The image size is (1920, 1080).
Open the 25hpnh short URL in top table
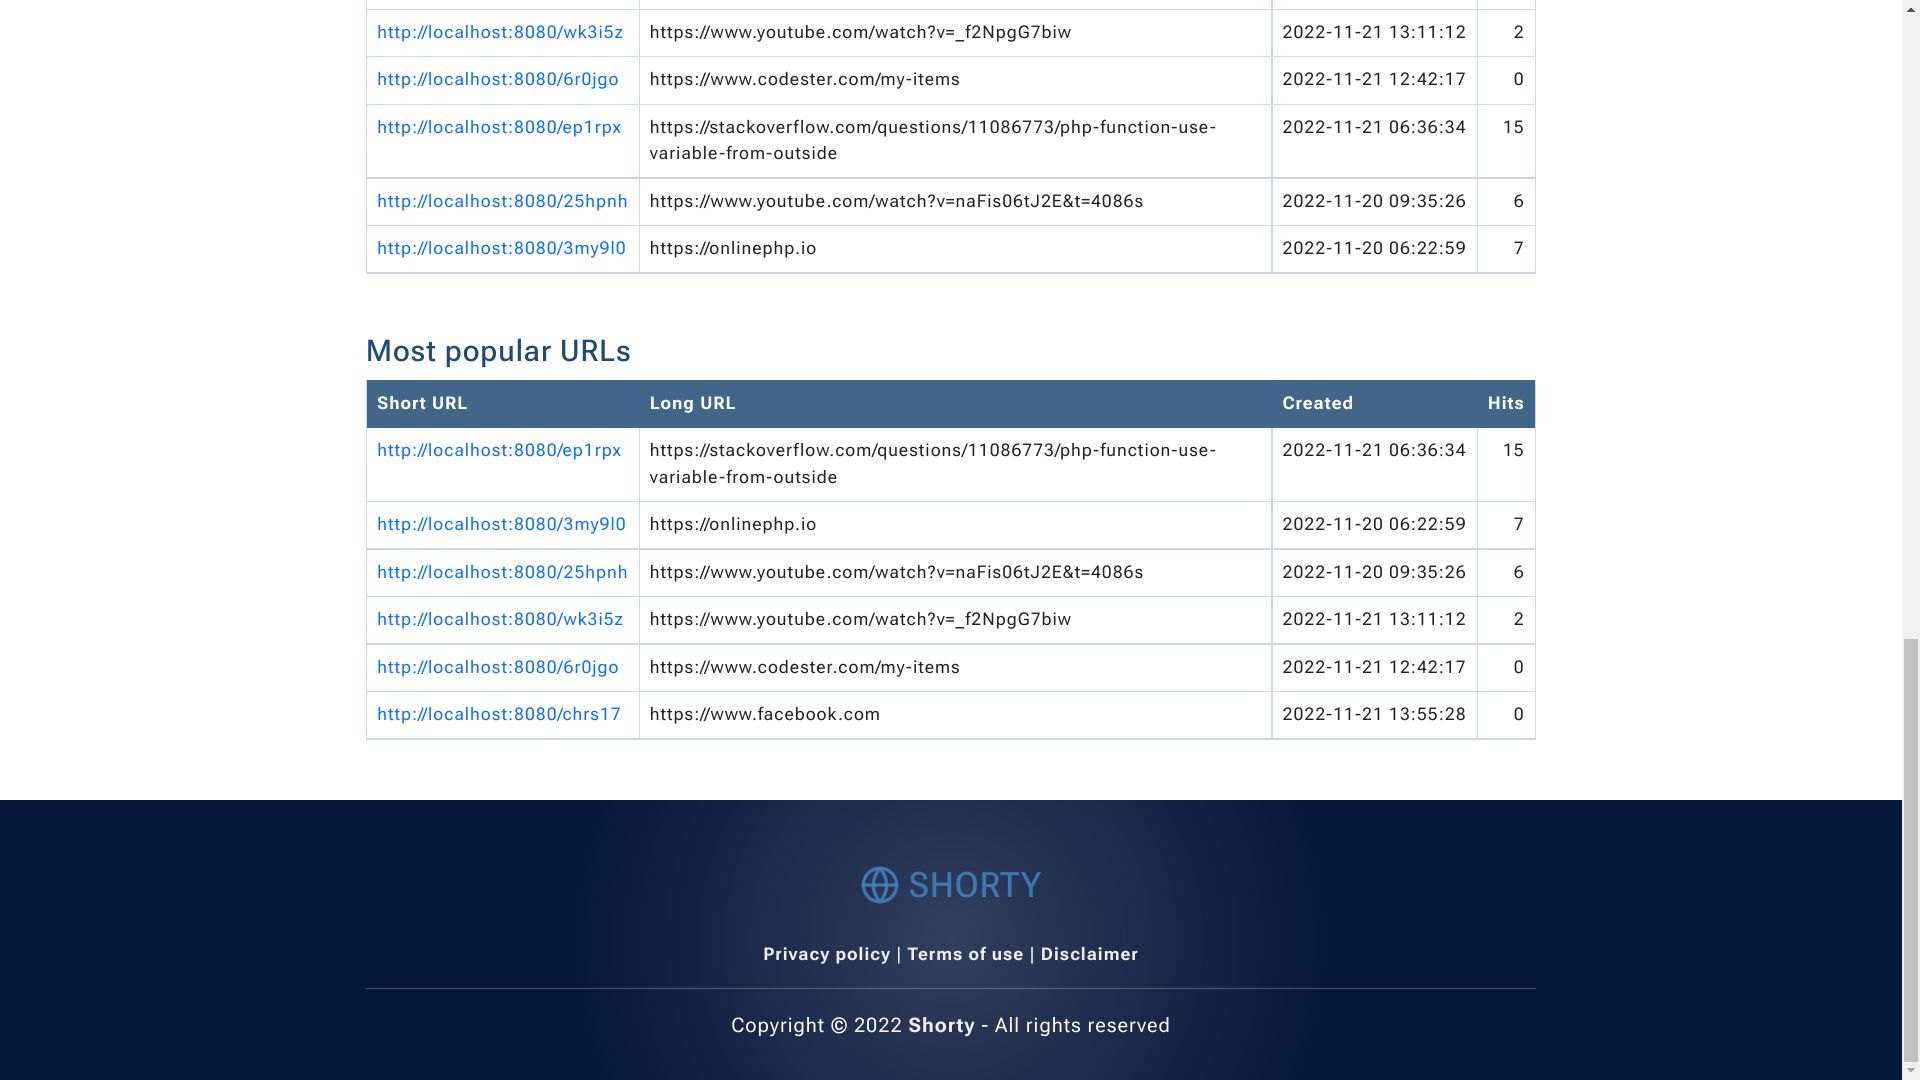coord(502,201)
